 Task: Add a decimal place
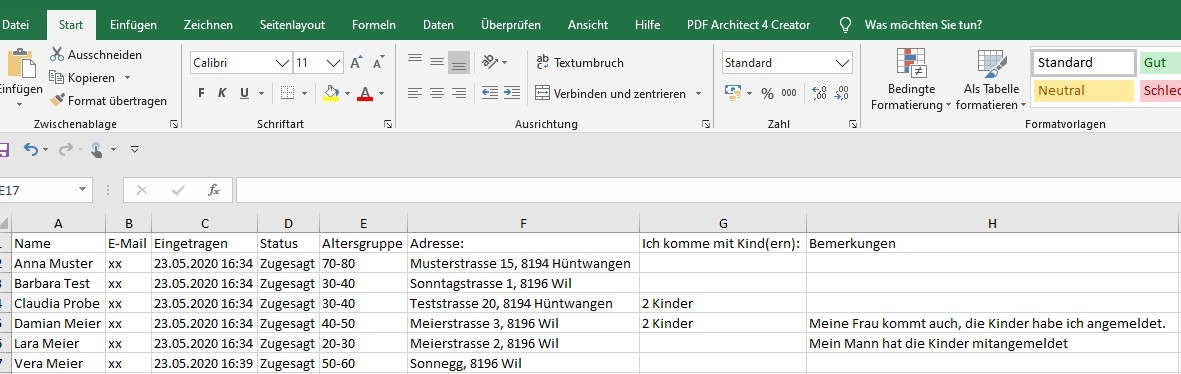(819, 93)
